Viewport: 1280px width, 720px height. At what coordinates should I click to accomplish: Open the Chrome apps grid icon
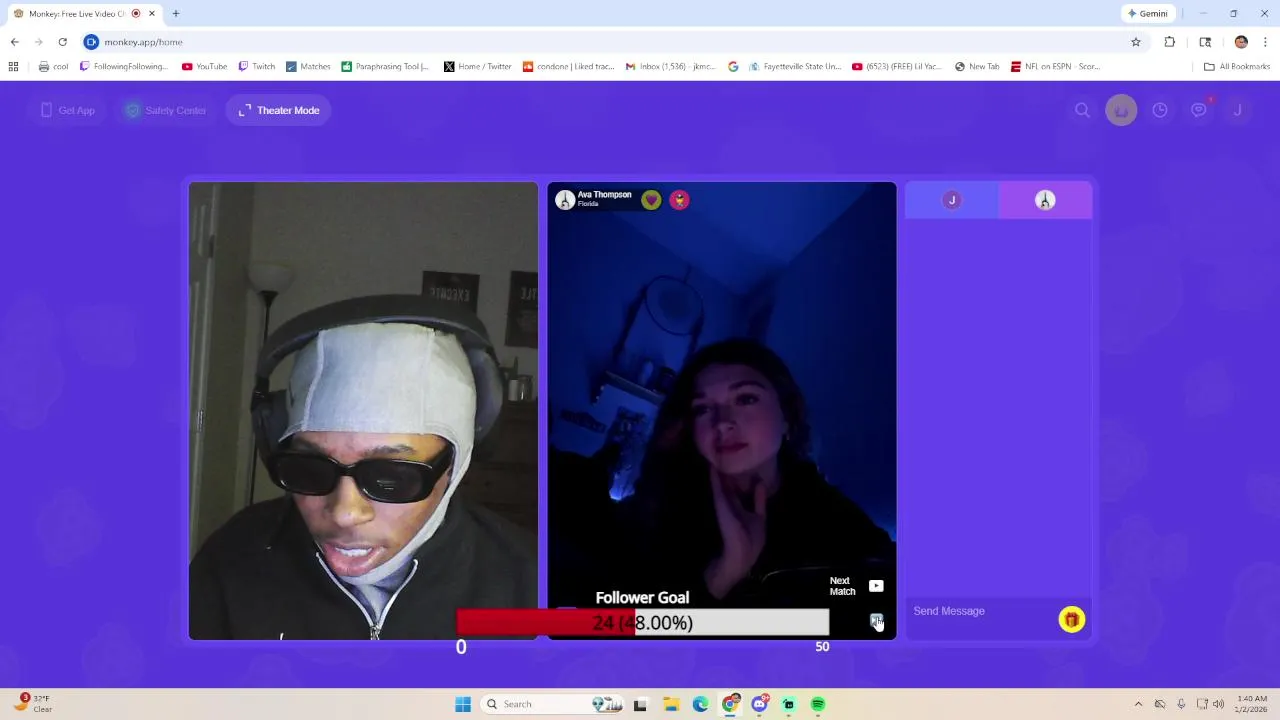tap(13, 67)
